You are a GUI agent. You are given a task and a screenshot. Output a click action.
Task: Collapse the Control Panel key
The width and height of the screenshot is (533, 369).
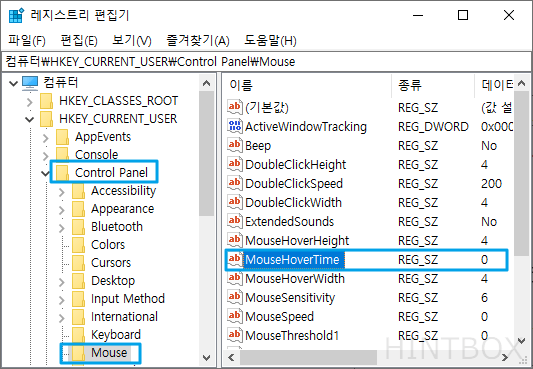click(x=45, y=174)
